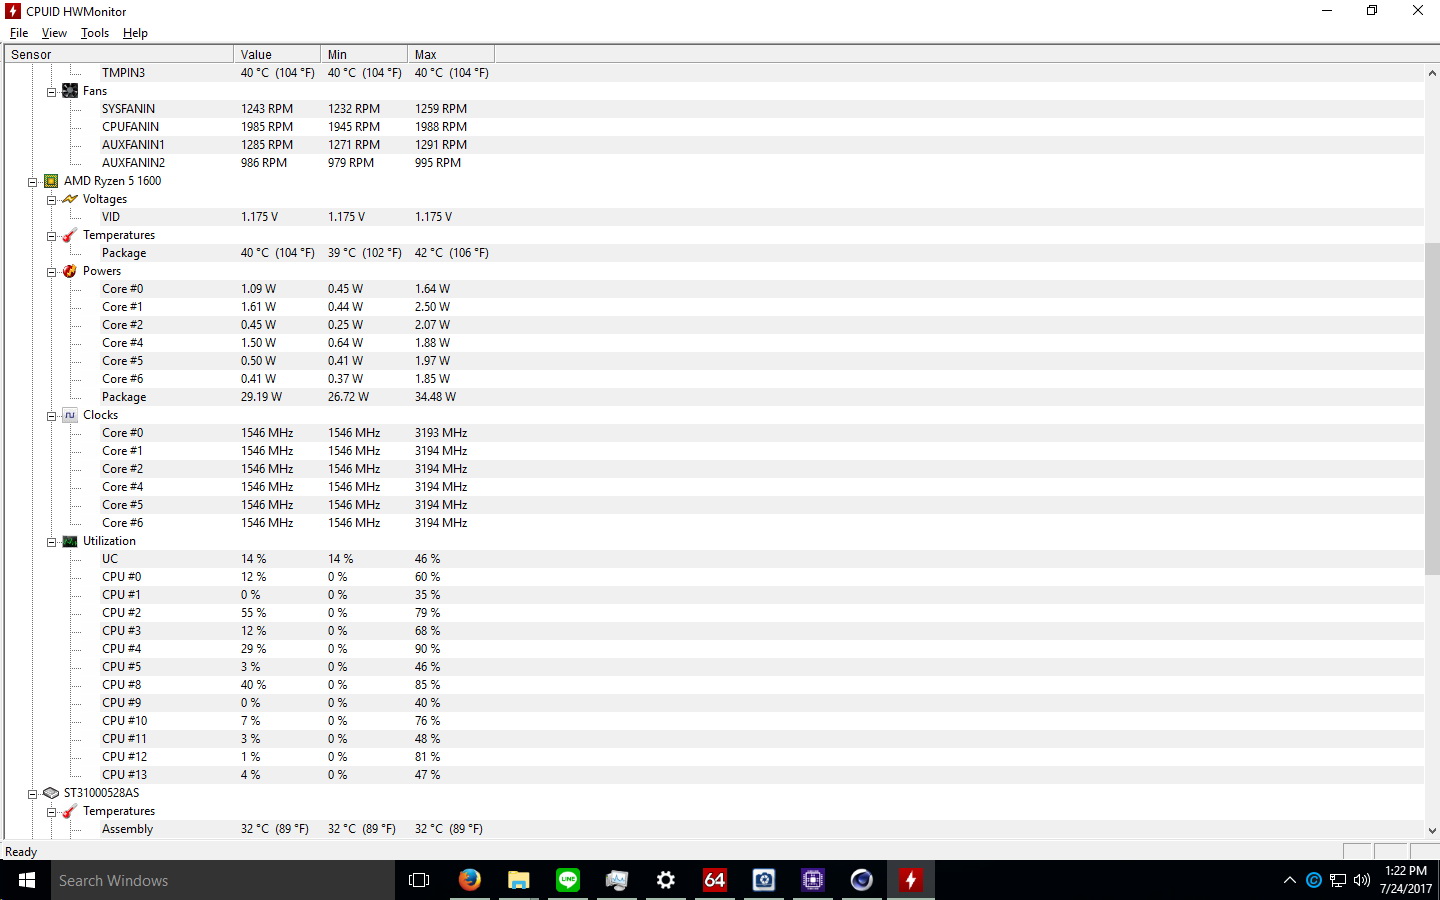Click the HWMonitor red taskbar icon

pos(910,880)
